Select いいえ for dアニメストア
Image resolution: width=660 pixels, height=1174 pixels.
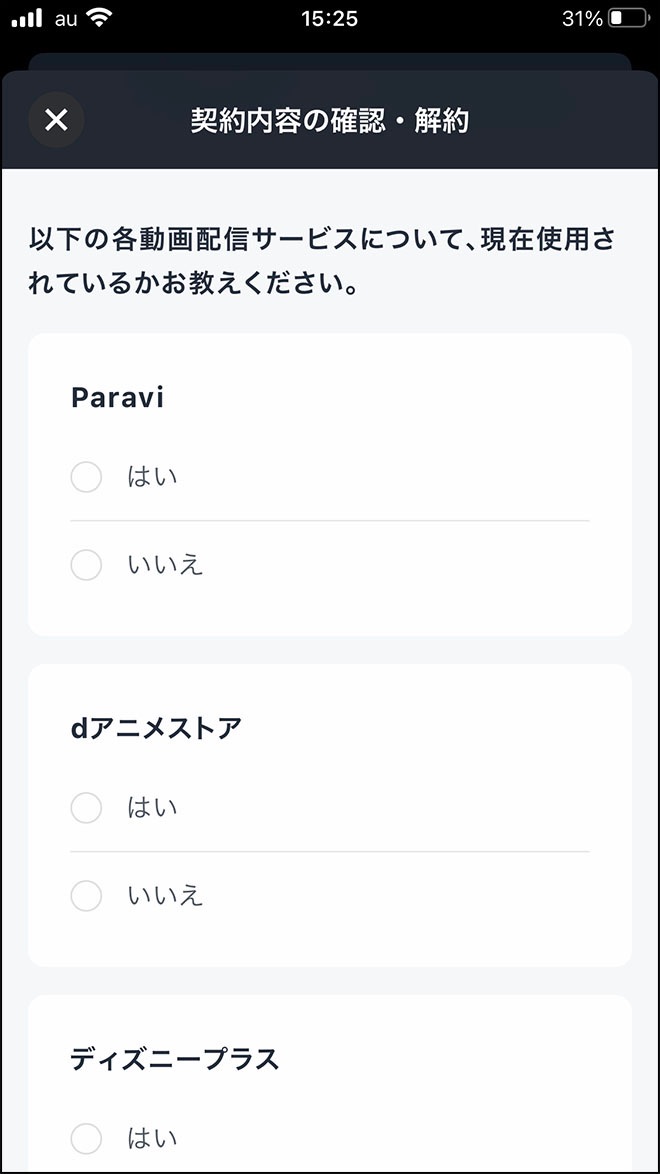[86, 895]
